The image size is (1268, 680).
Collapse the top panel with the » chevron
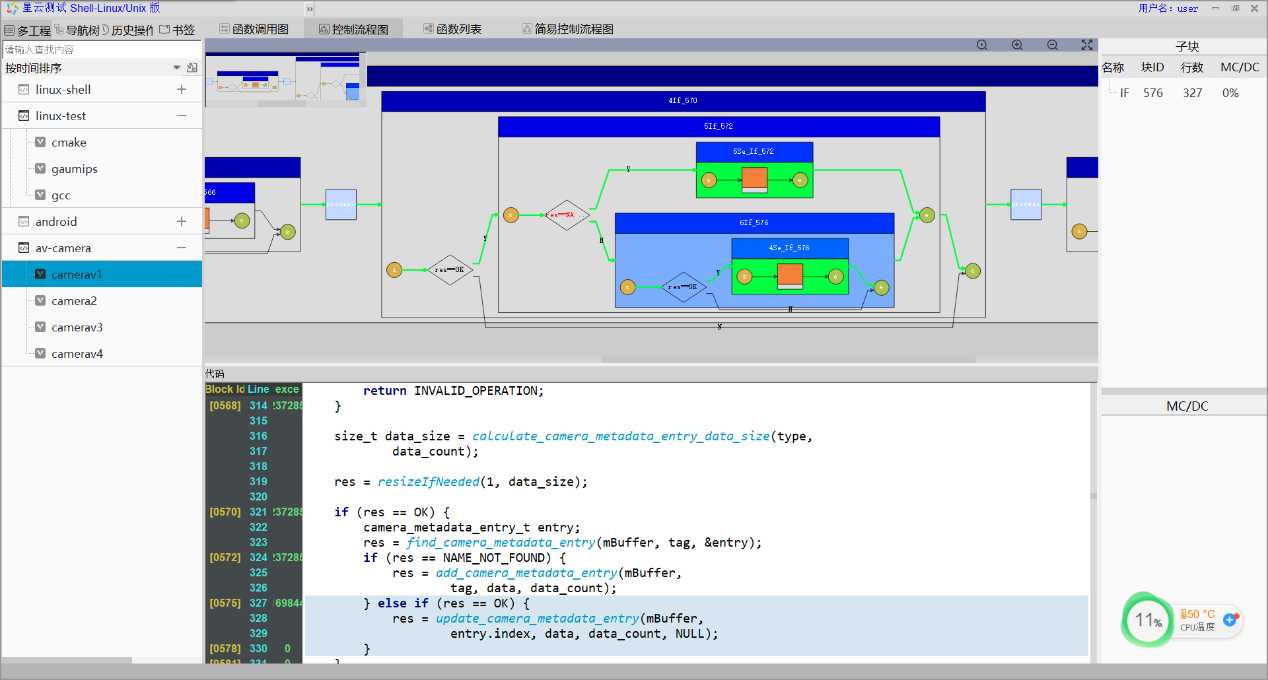tap(310, 8)
